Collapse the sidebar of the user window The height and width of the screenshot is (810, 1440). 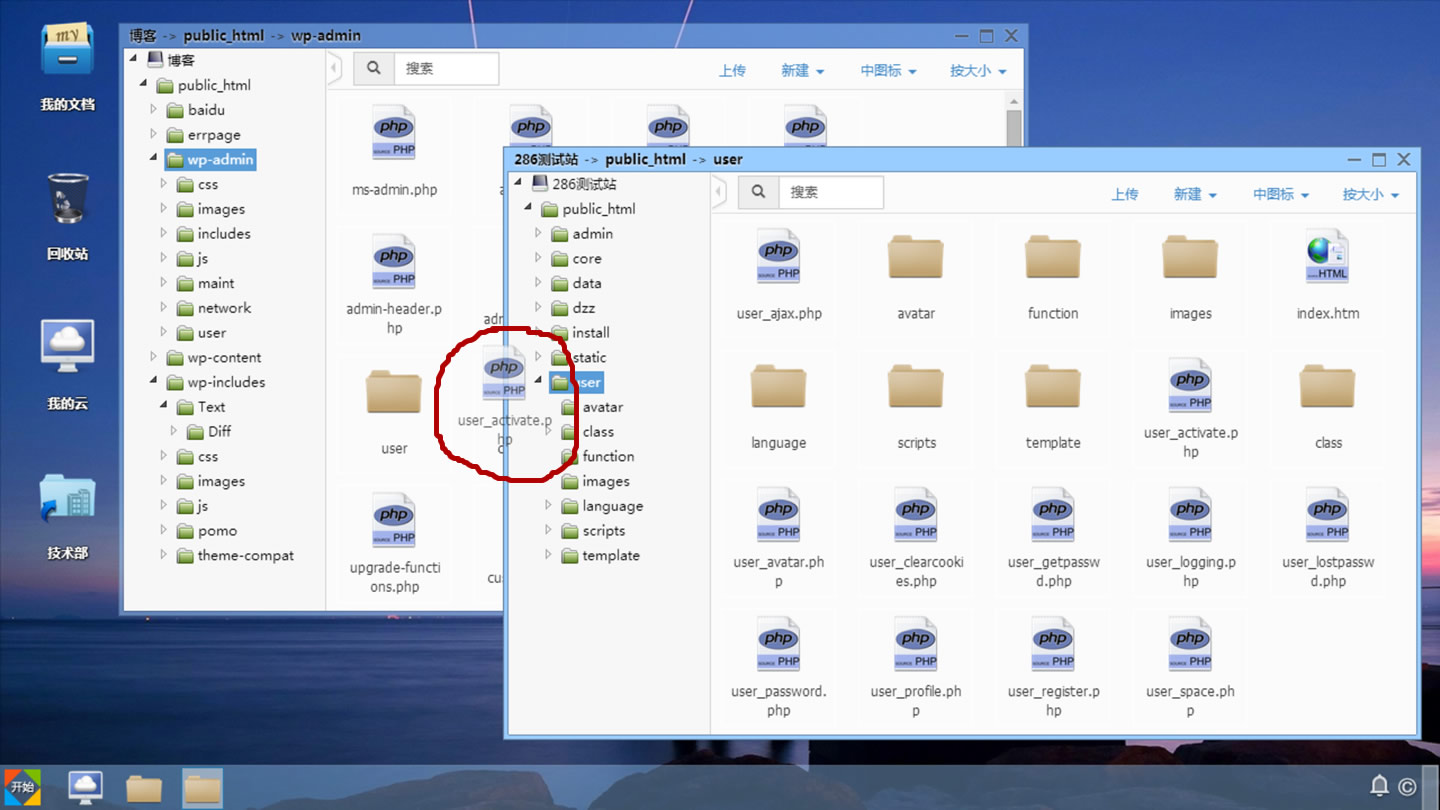click(718, 193)
